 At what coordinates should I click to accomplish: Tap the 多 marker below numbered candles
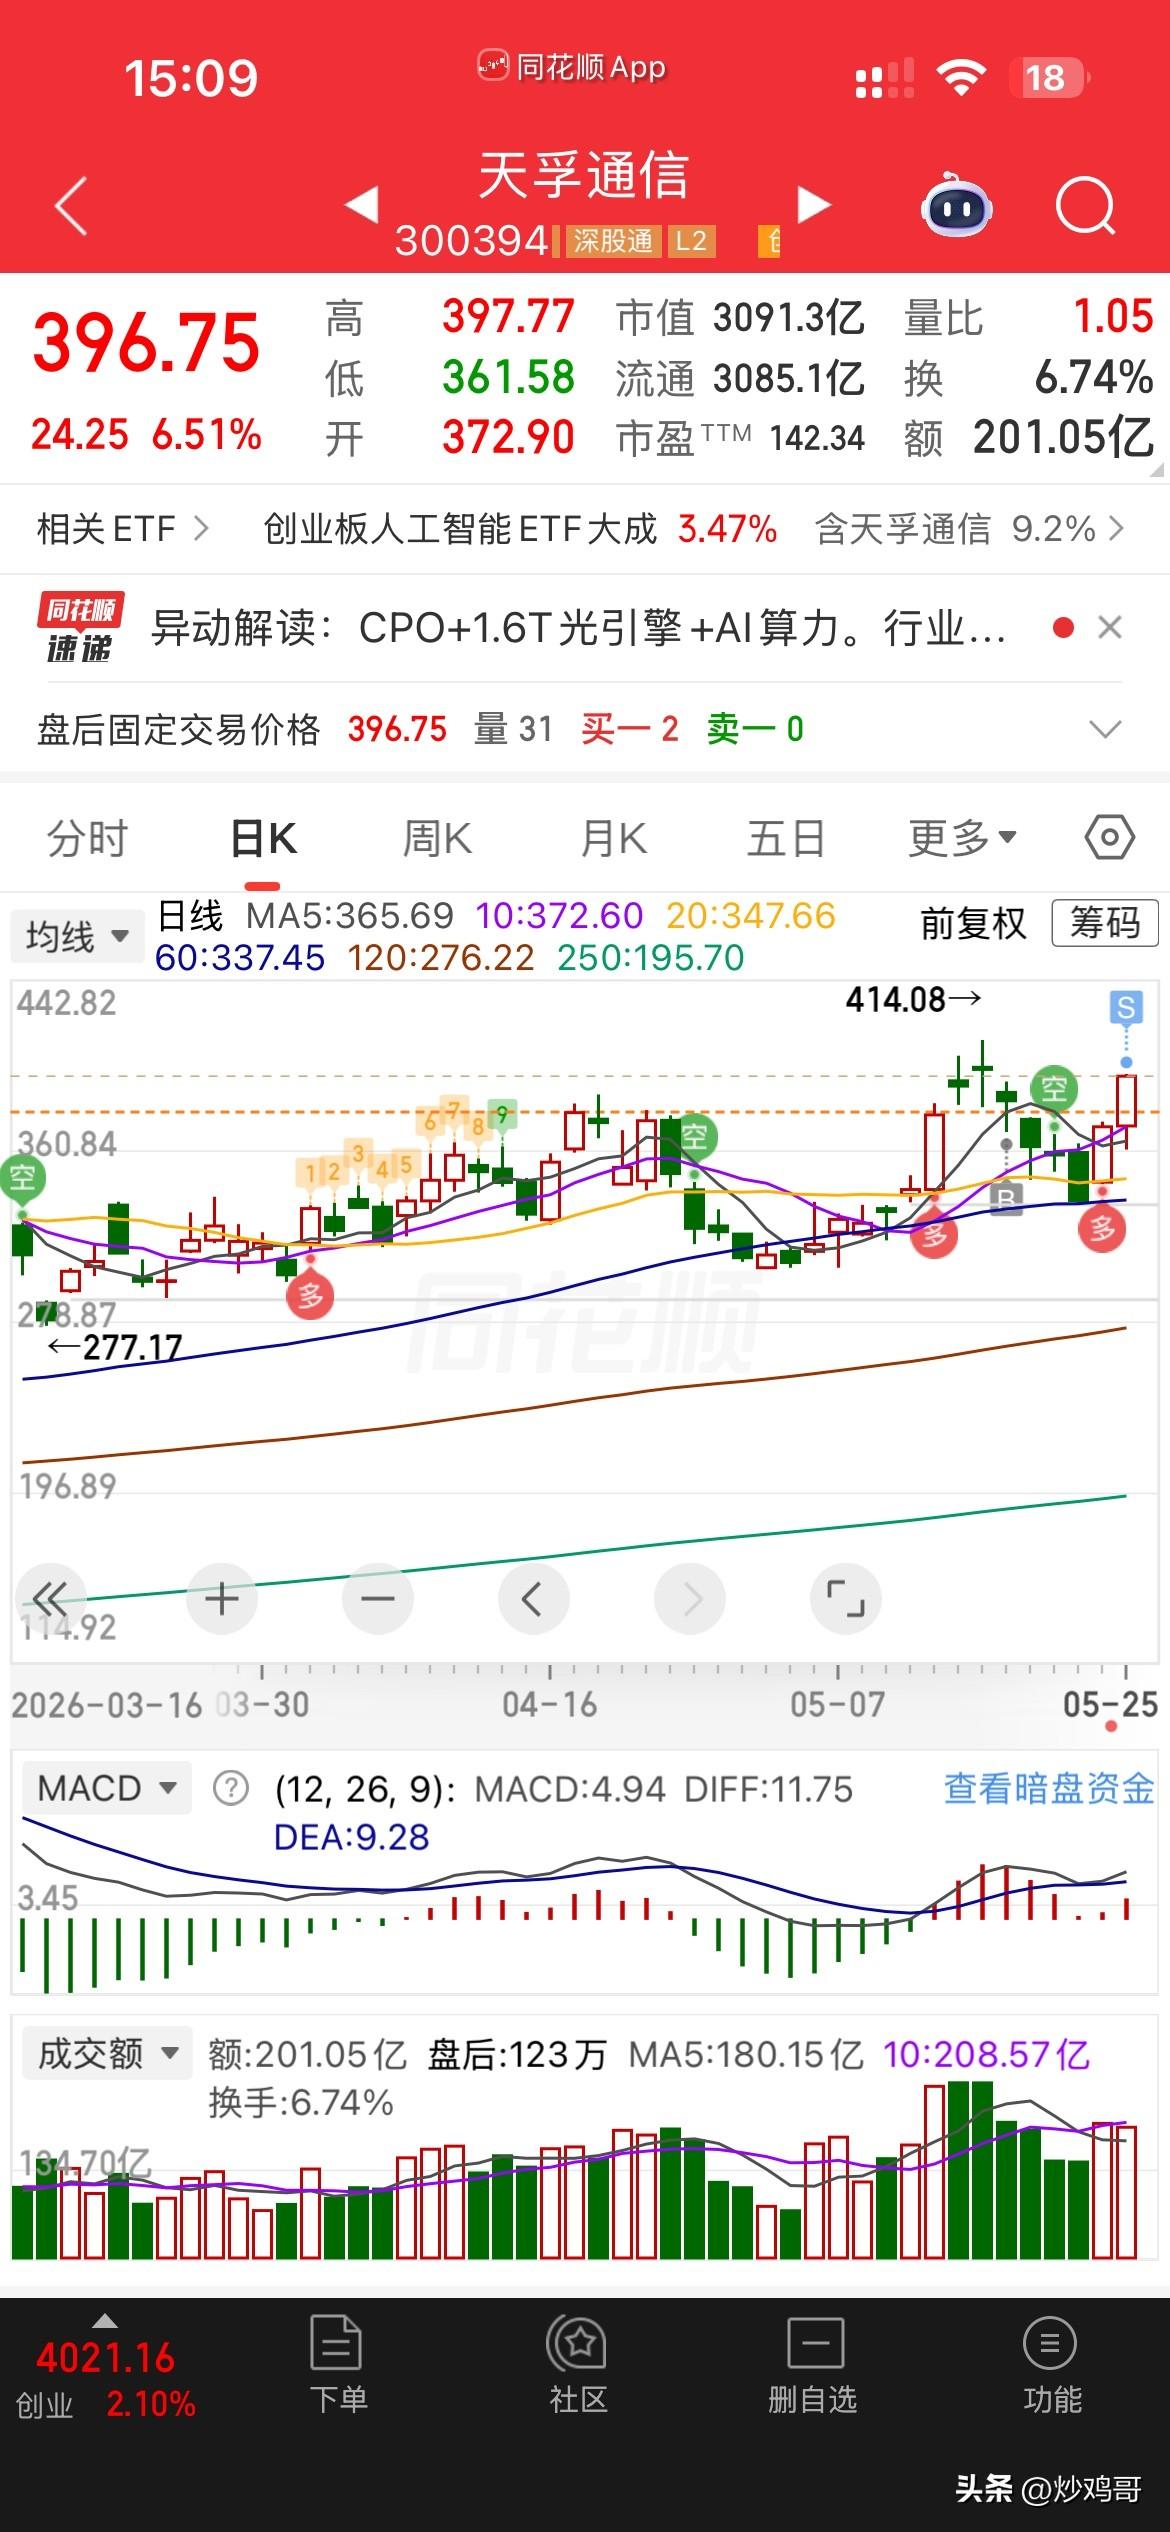tap(310, 1297)
